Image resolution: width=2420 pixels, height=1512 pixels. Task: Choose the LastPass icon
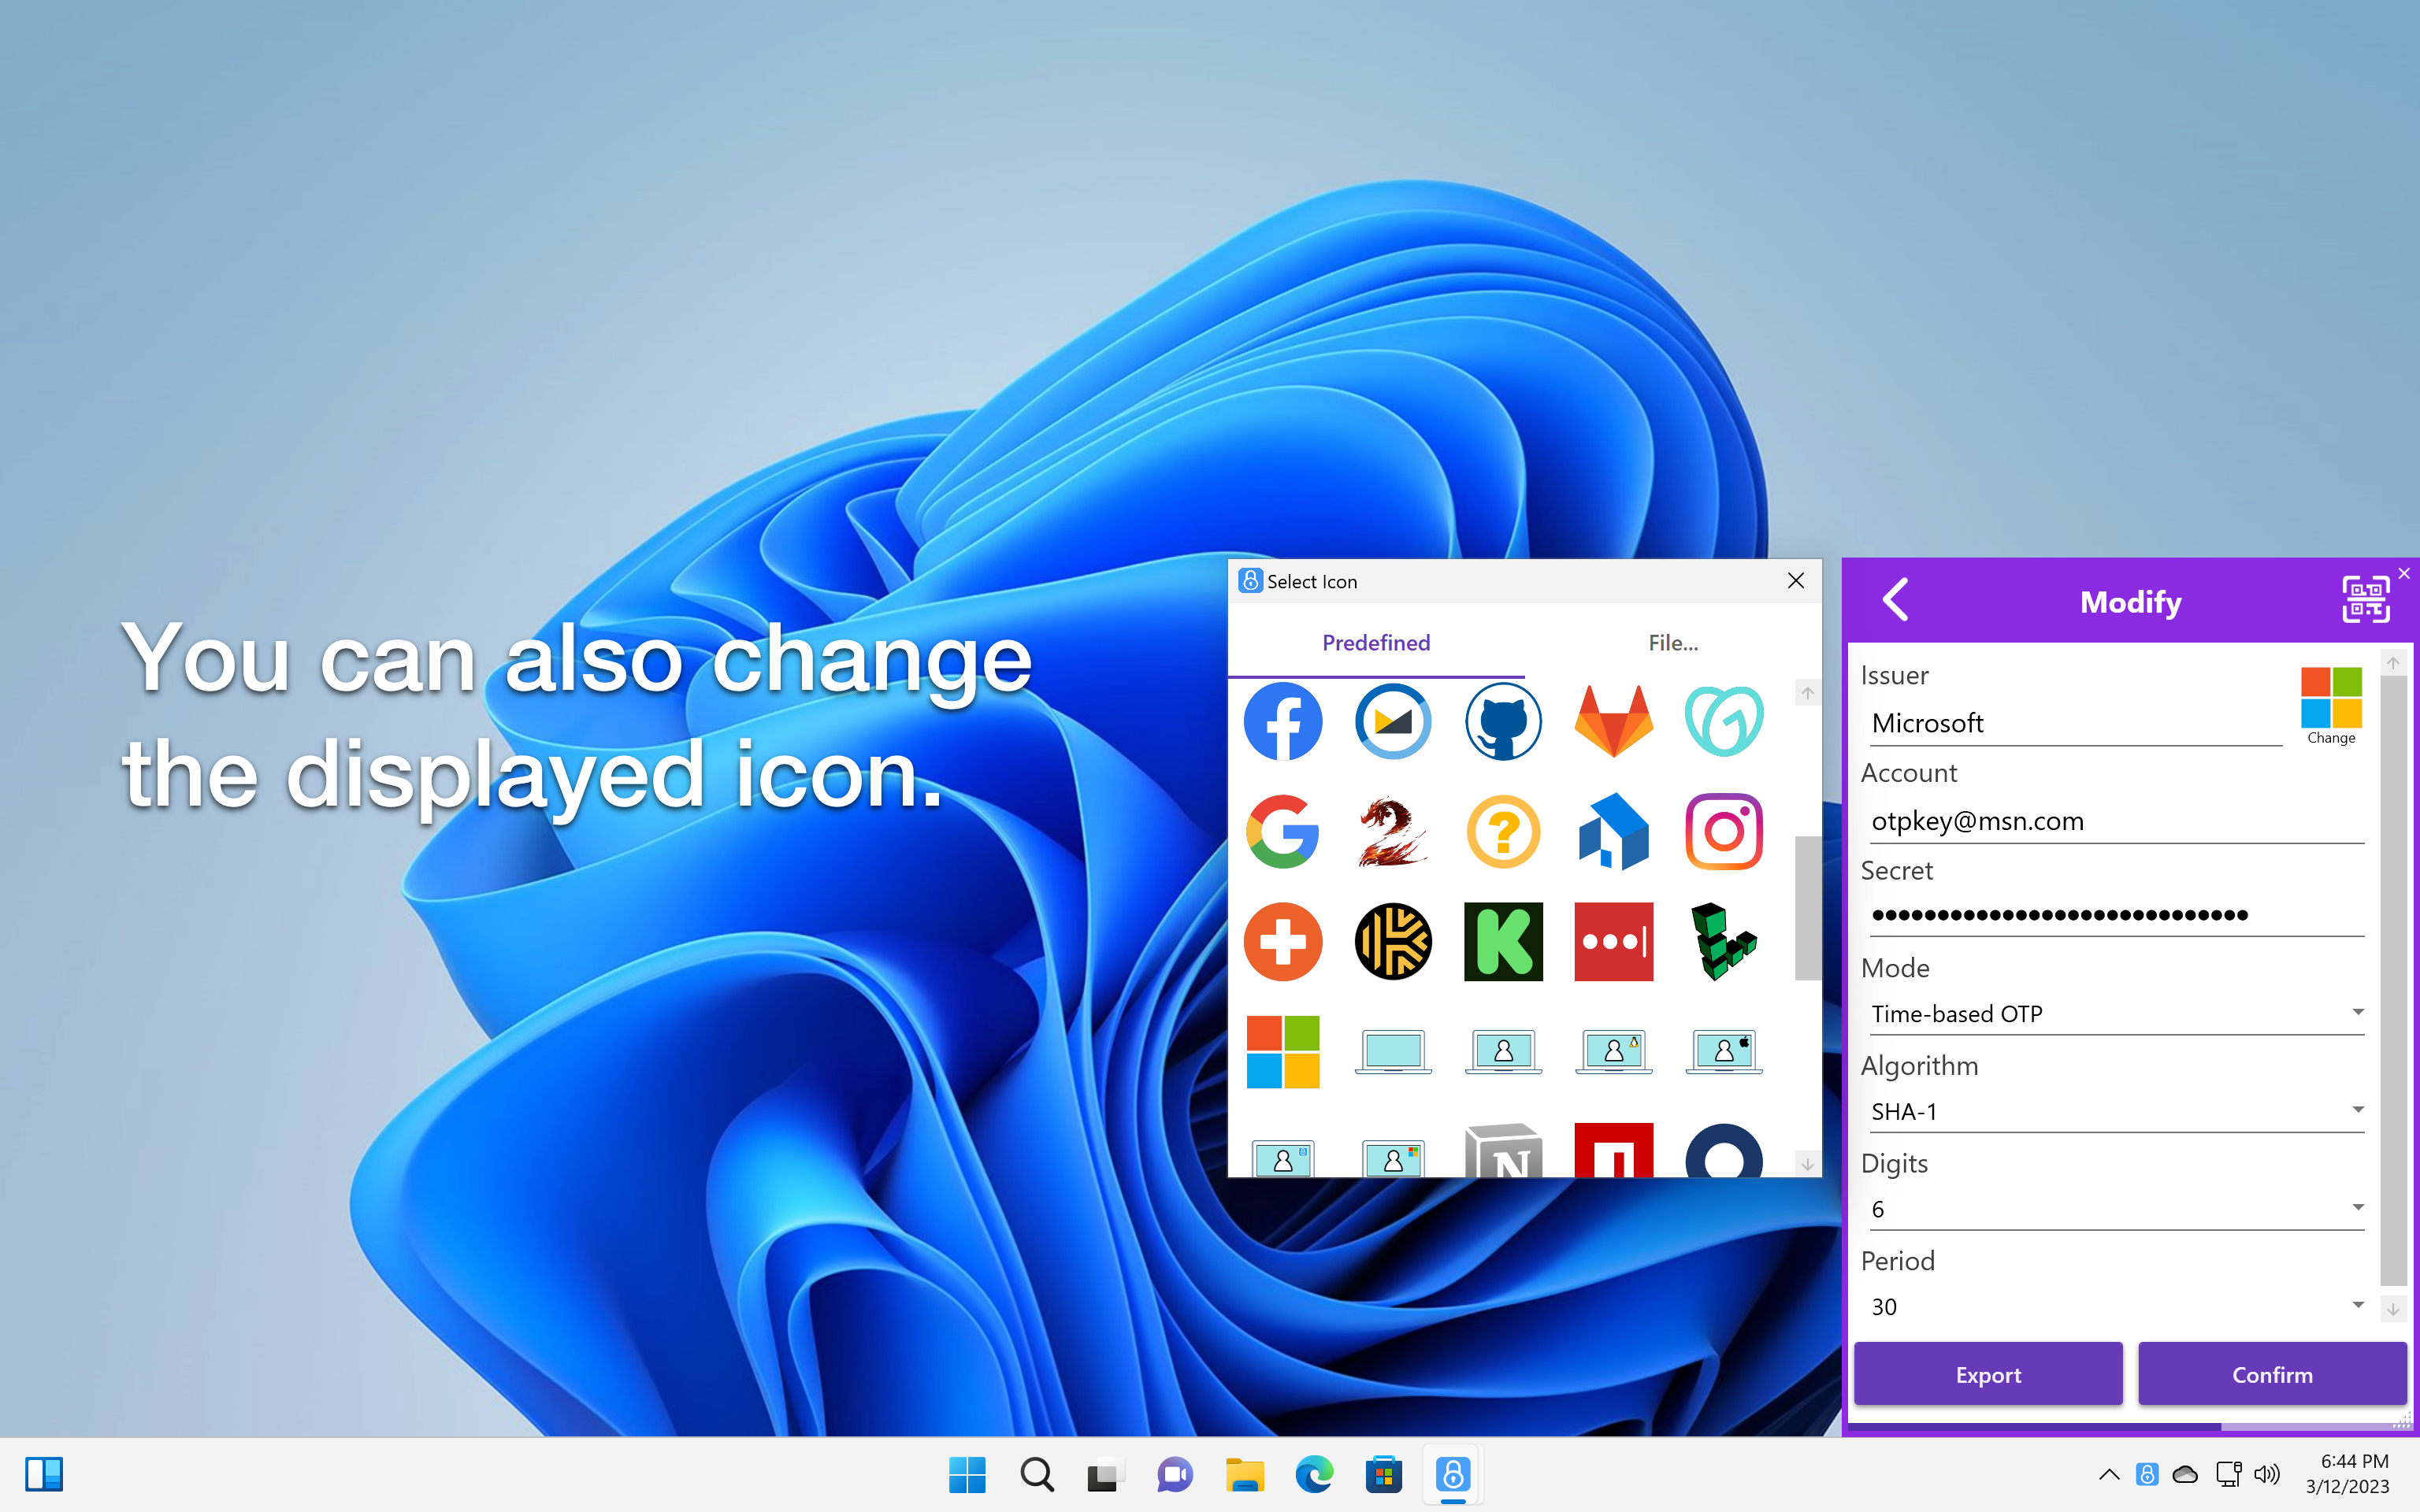coord(1613,941)
